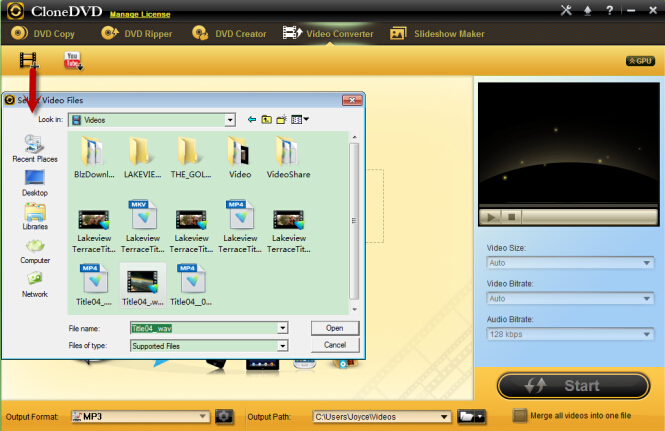This screenshot has height=431, width=665.
Task: Click the preview stop button
Action: [x=511, y=217]
